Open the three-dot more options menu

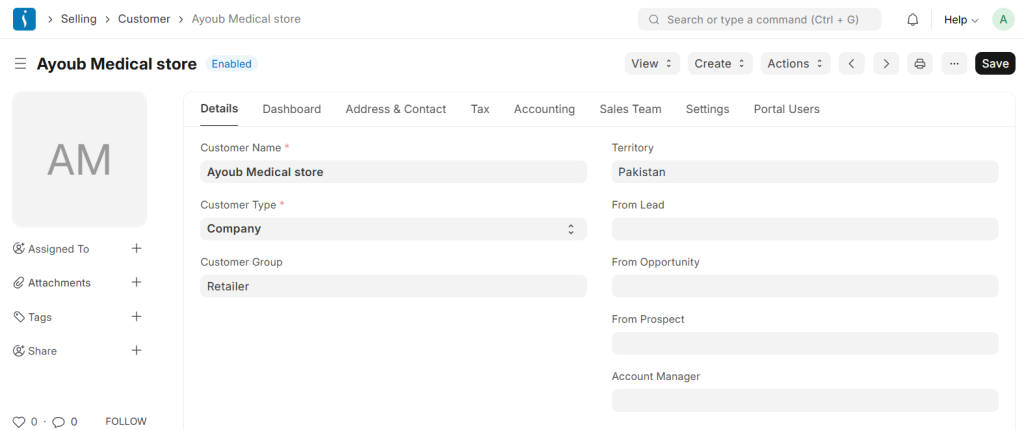click(x=954, y=63)
